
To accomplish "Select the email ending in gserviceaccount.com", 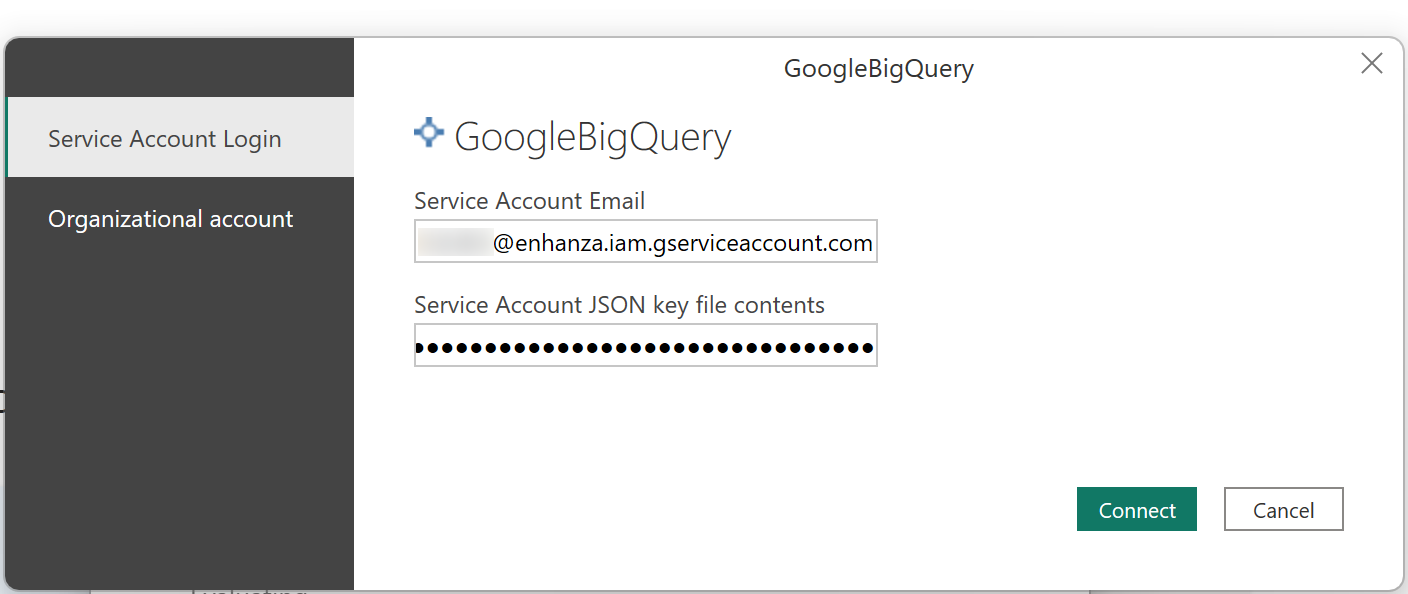I will 645,241.
